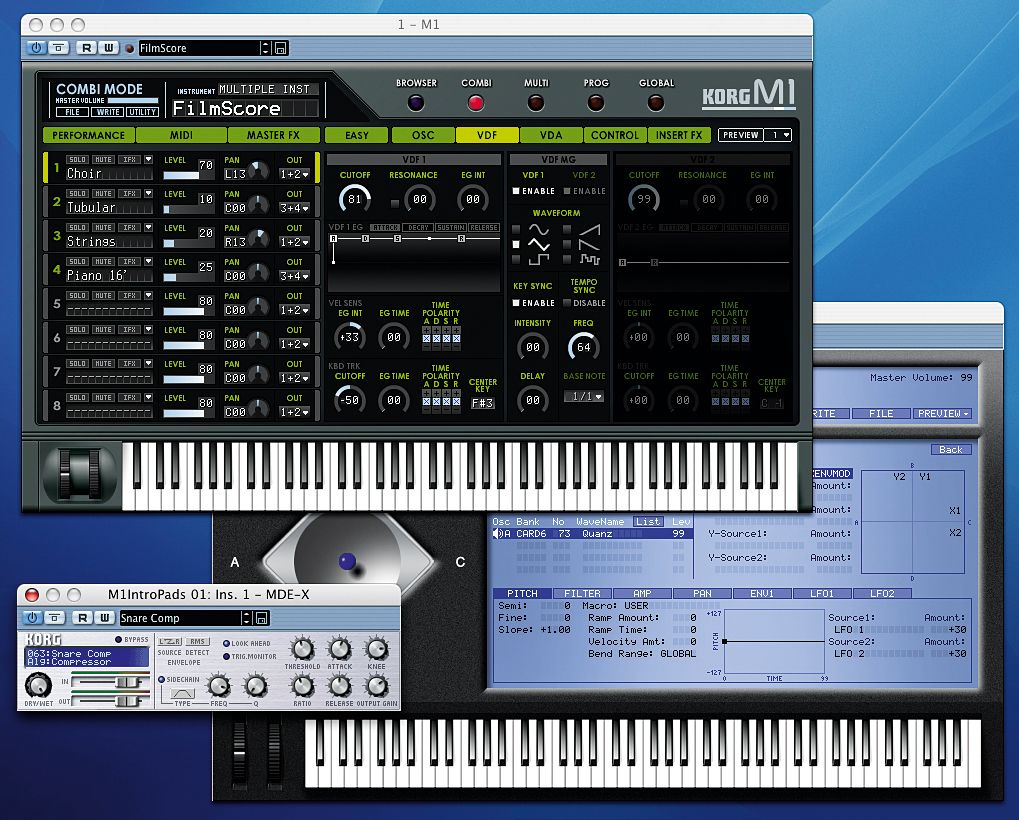
Task: Switch to the MASTER FX tab
Action: pos(273,135)
